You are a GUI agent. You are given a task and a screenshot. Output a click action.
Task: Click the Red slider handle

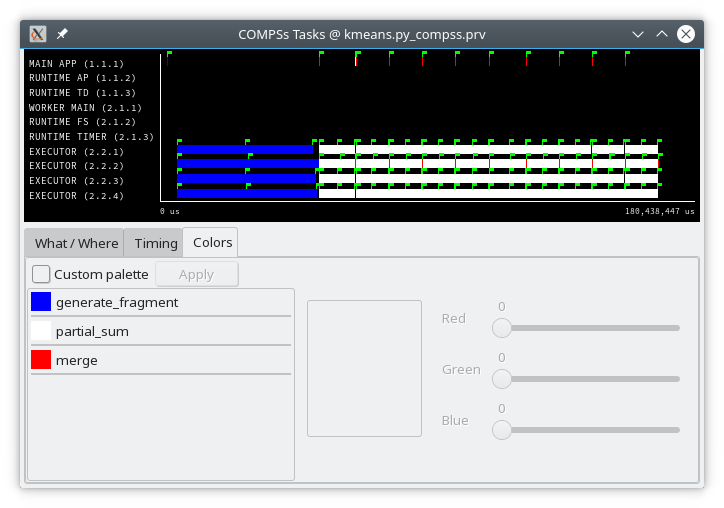[502, 328]
